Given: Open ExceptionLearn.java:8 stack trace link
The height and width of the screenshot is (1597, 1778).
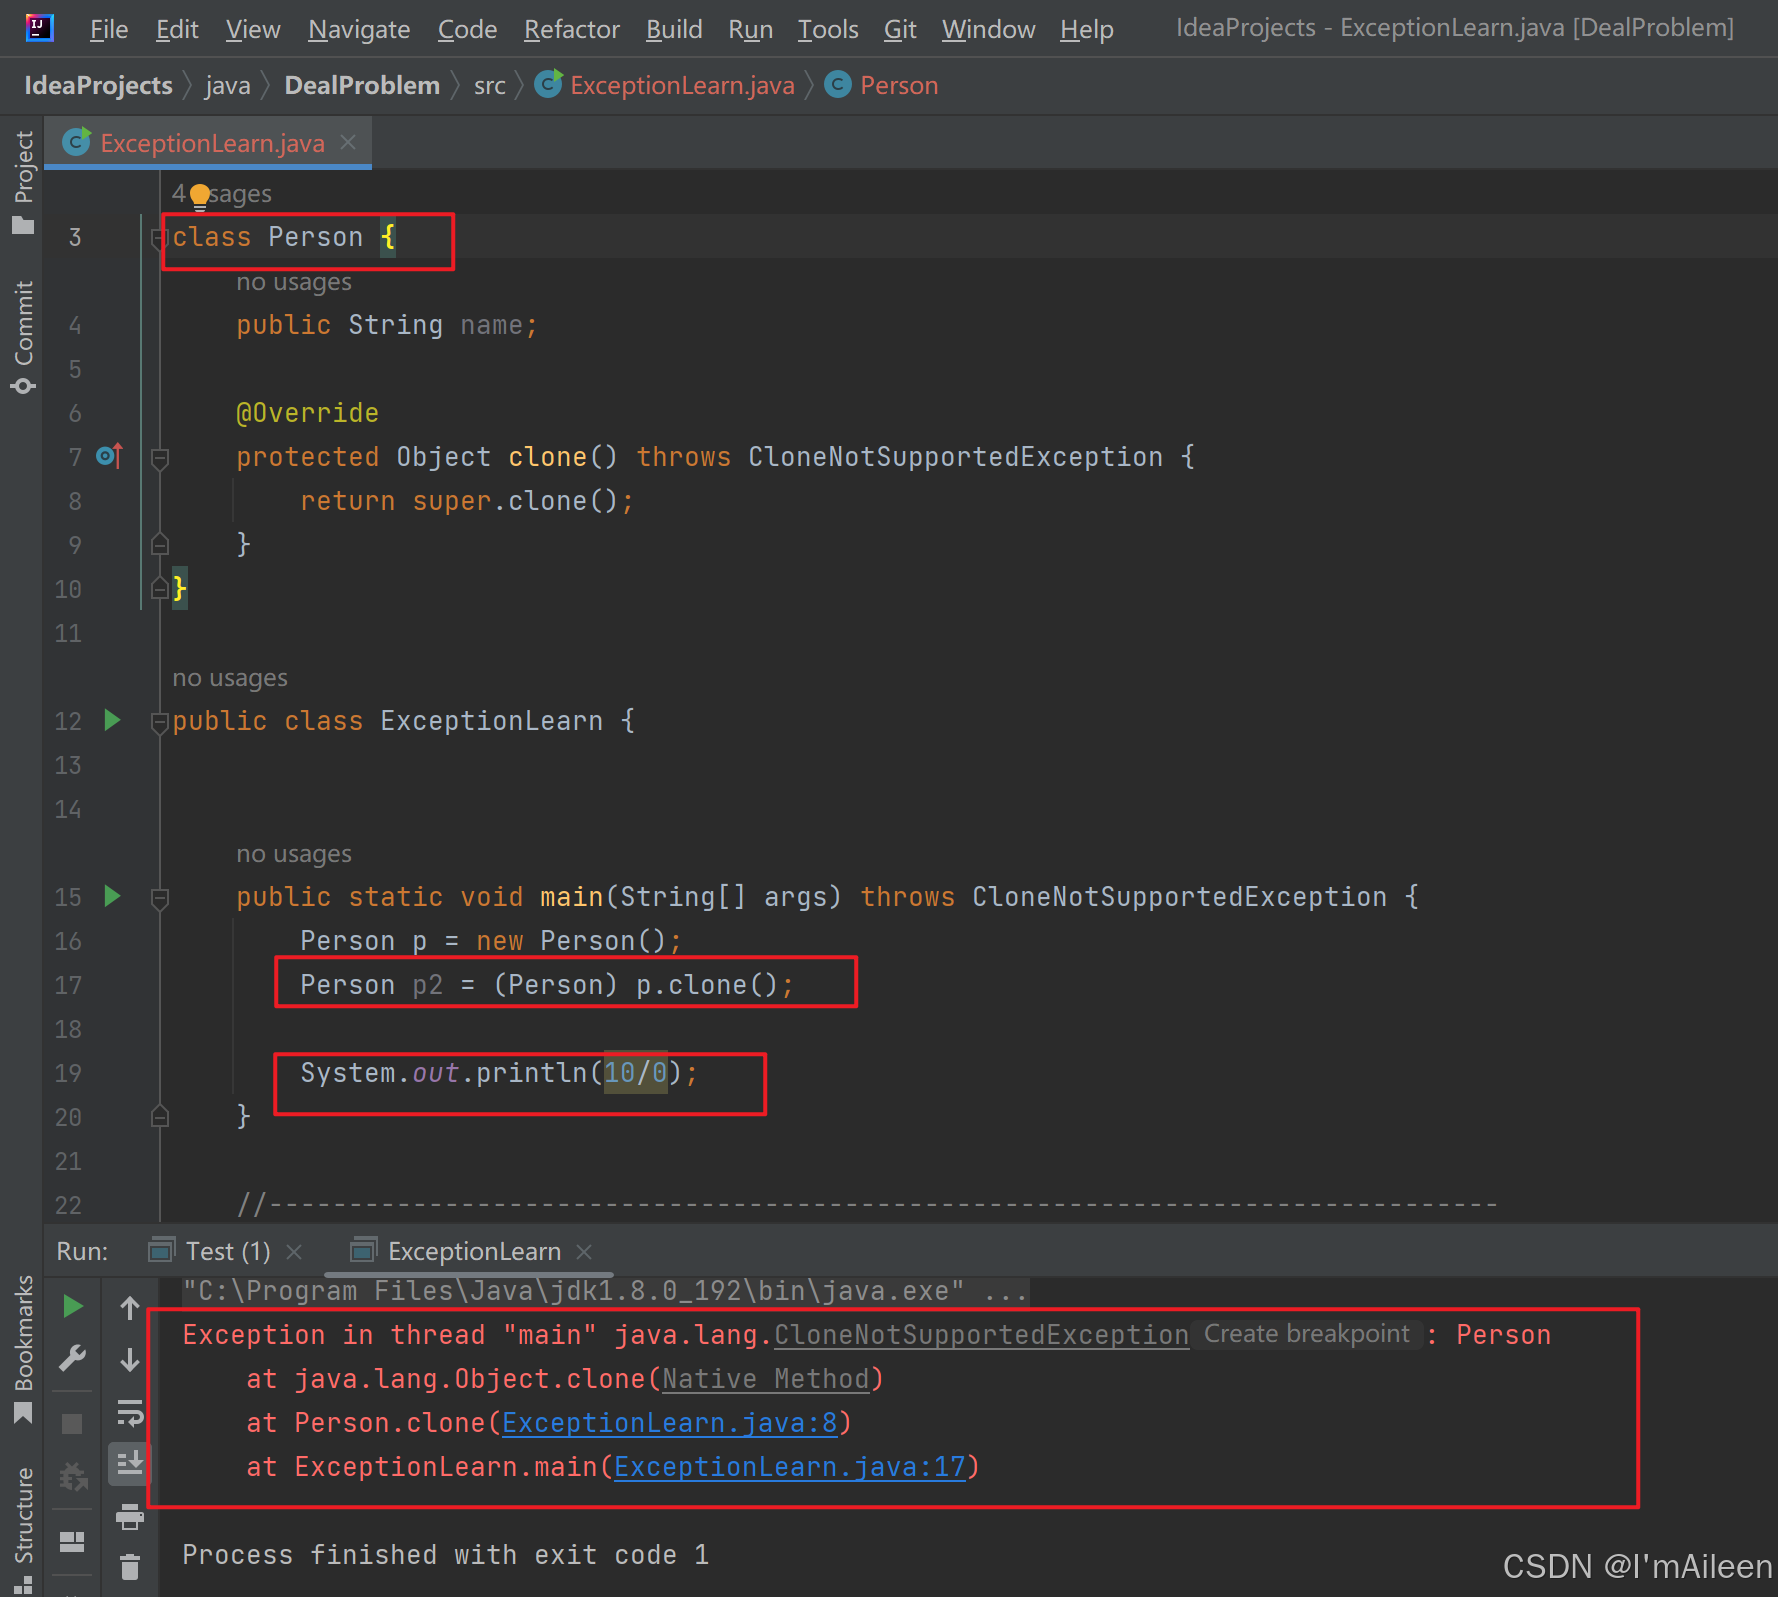Looking at the screenshot, I should tap(670, 1423).
